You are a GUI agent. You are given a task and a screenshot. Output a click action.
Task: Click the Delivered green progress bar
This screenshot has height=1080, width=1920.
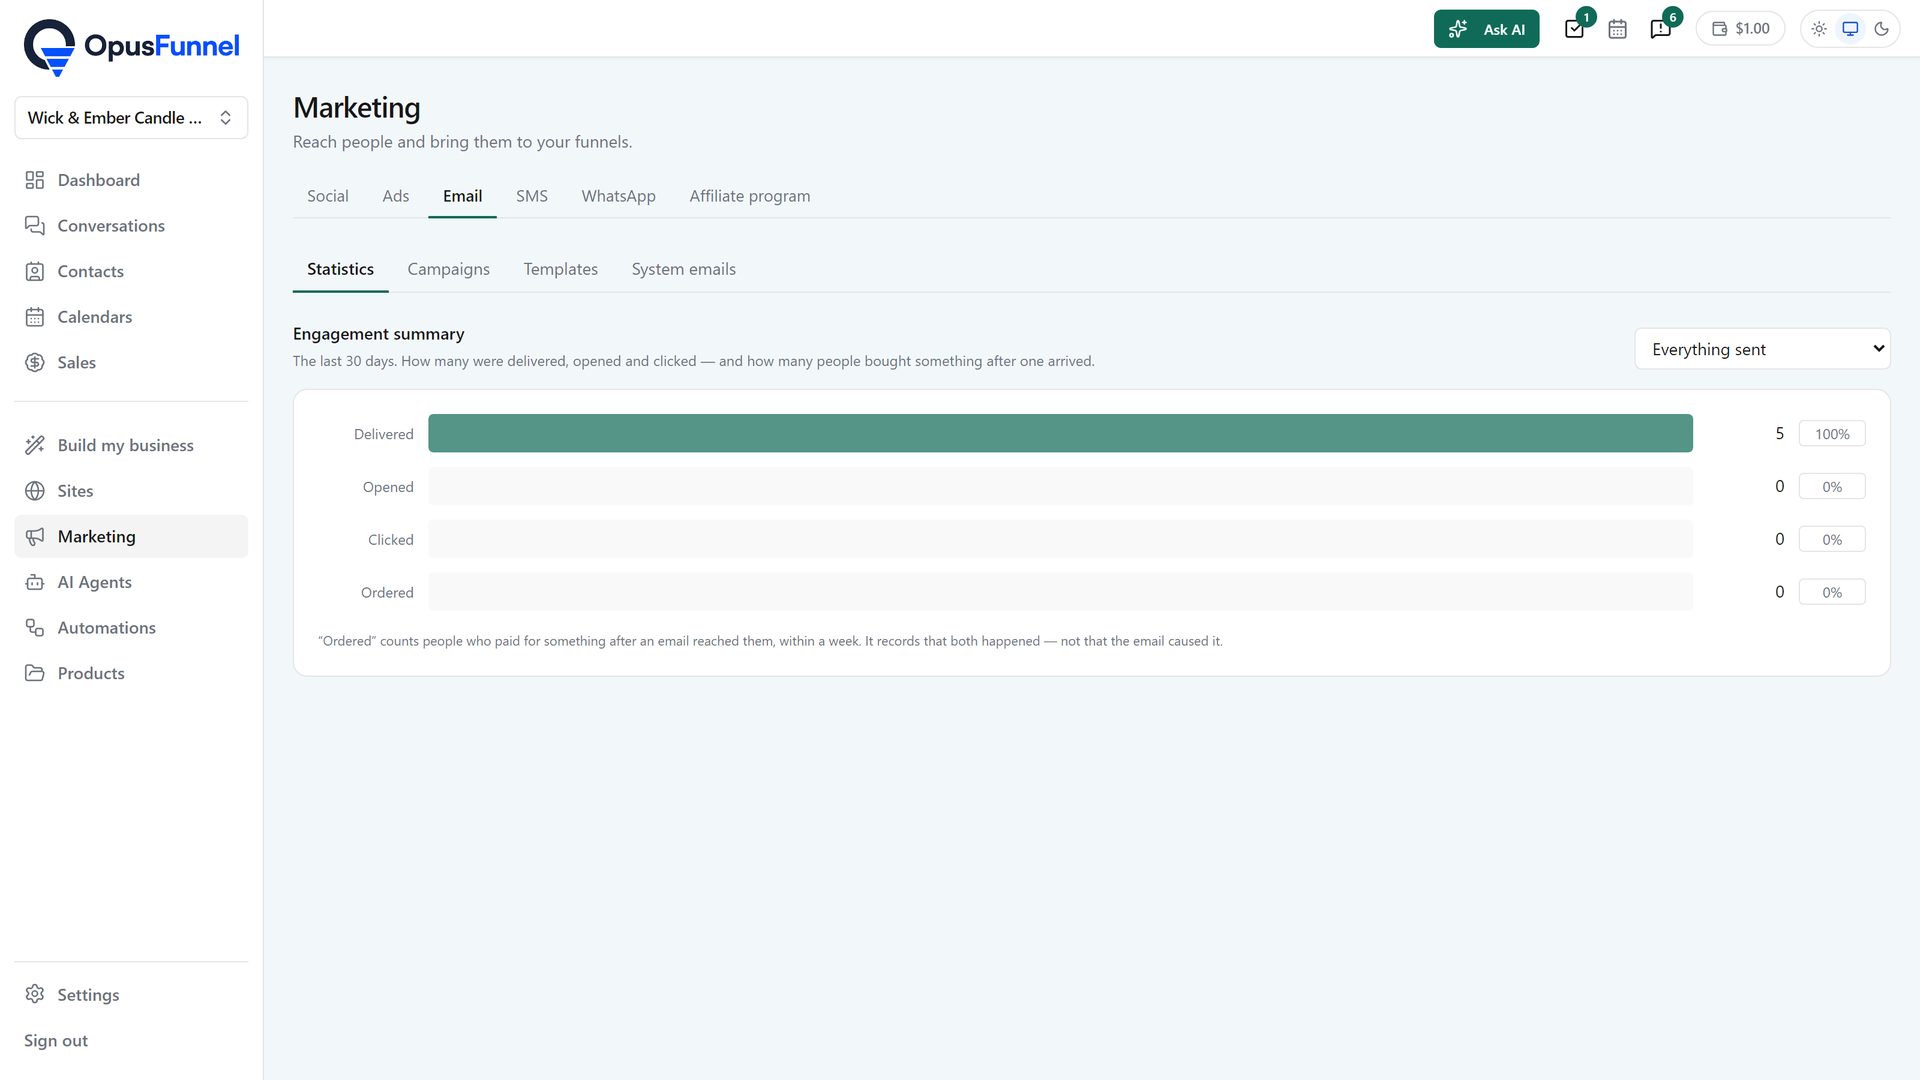1060,433
